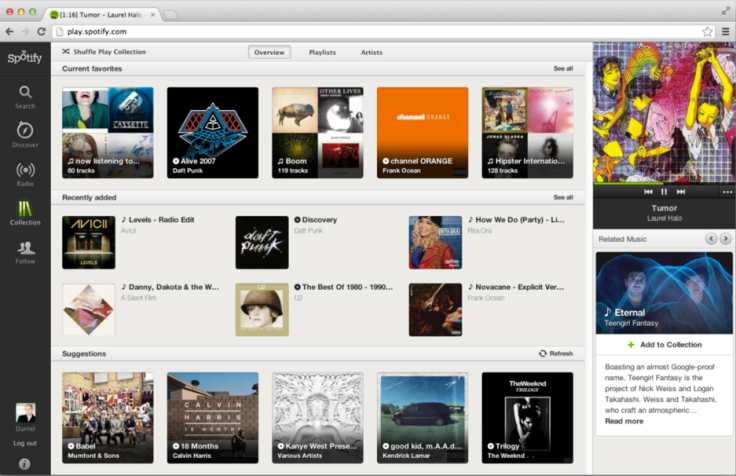Open the Chrome menu

pyautogui.click(x=725, y=32)
